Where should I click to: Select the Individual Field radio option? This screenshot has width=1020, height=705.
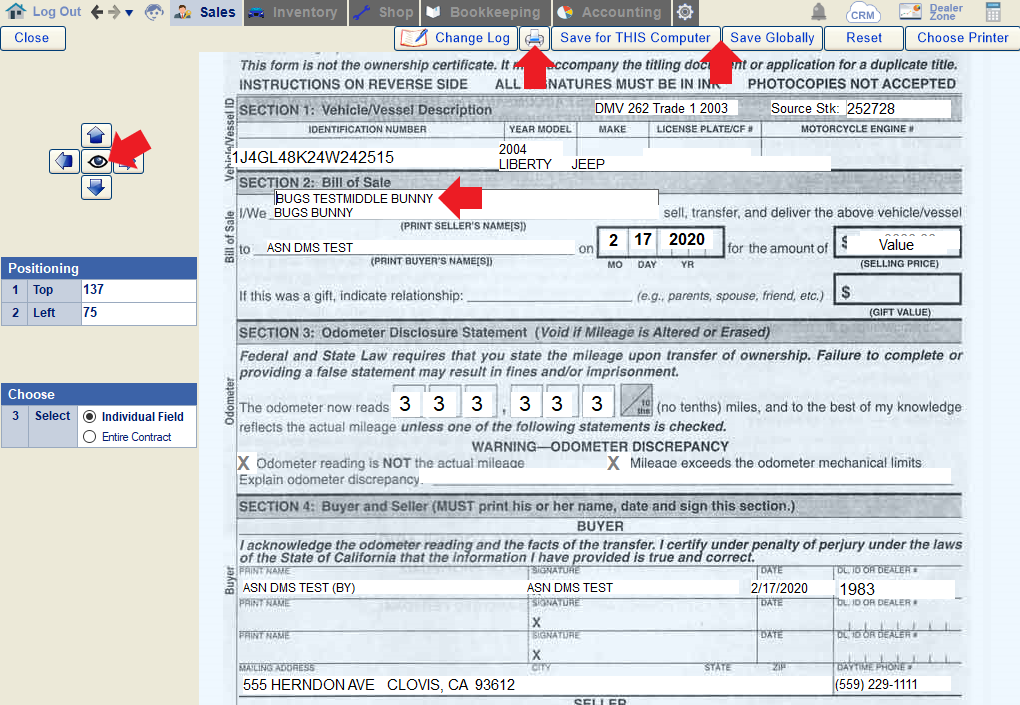(x=90, y=416)
